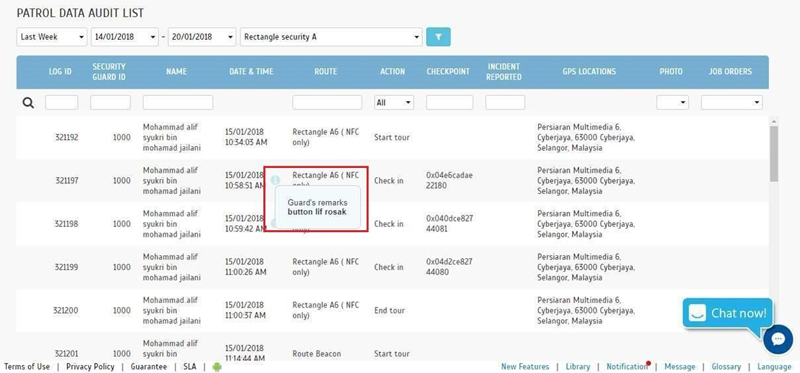This screenshot has height=373, width=800.
Task: Click the Security Guard ID filter field
Action: 110,103
